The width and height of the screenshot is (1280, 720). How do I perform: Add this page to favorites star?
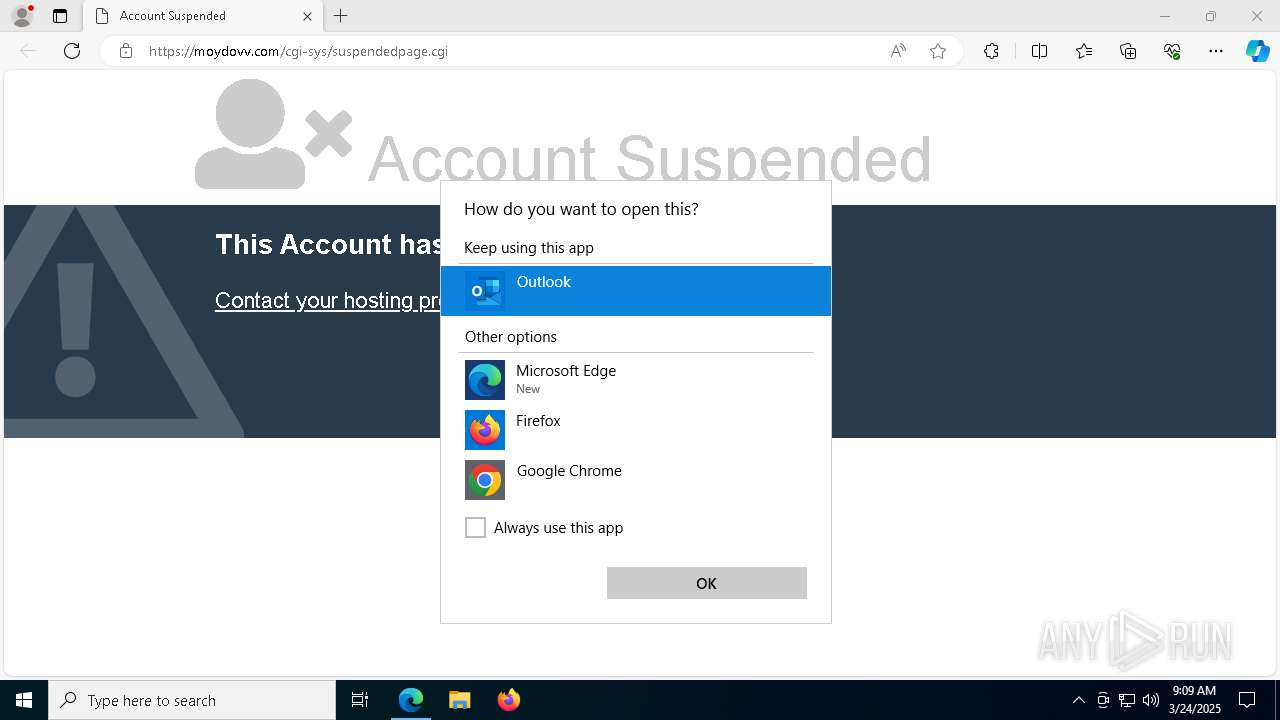[938, 51]
